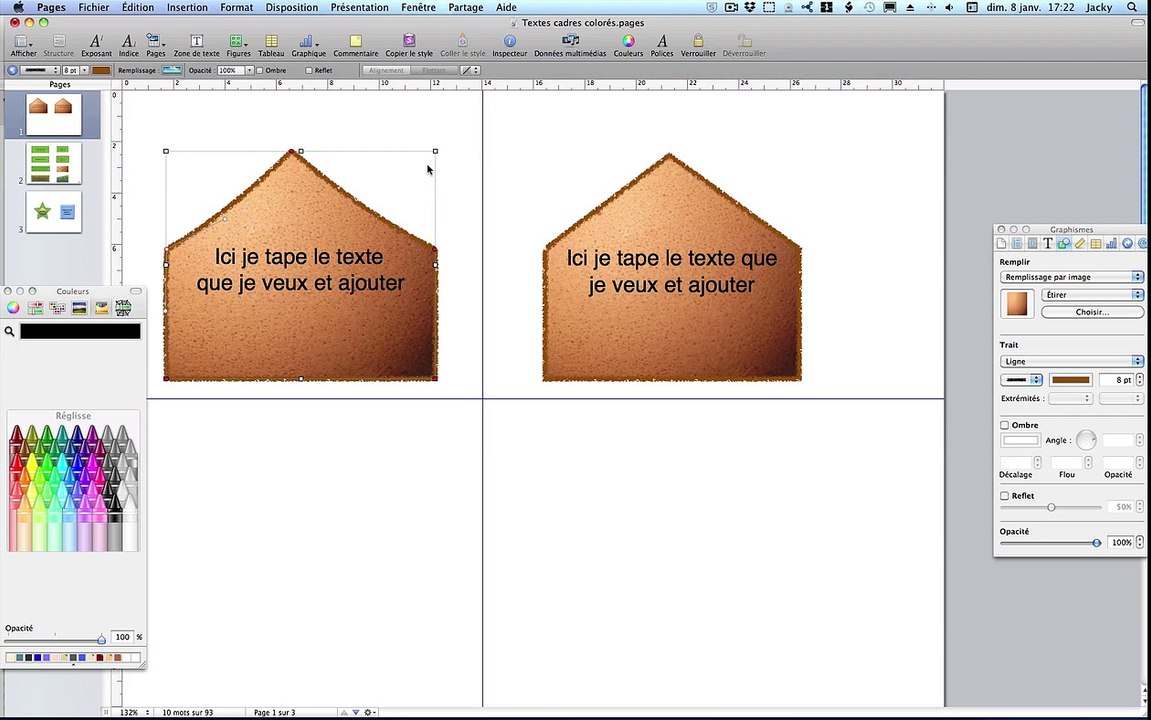Open the Disposition menu
Image resolution: width=1151 pixels, height=720 pixels.
(291, 7)
